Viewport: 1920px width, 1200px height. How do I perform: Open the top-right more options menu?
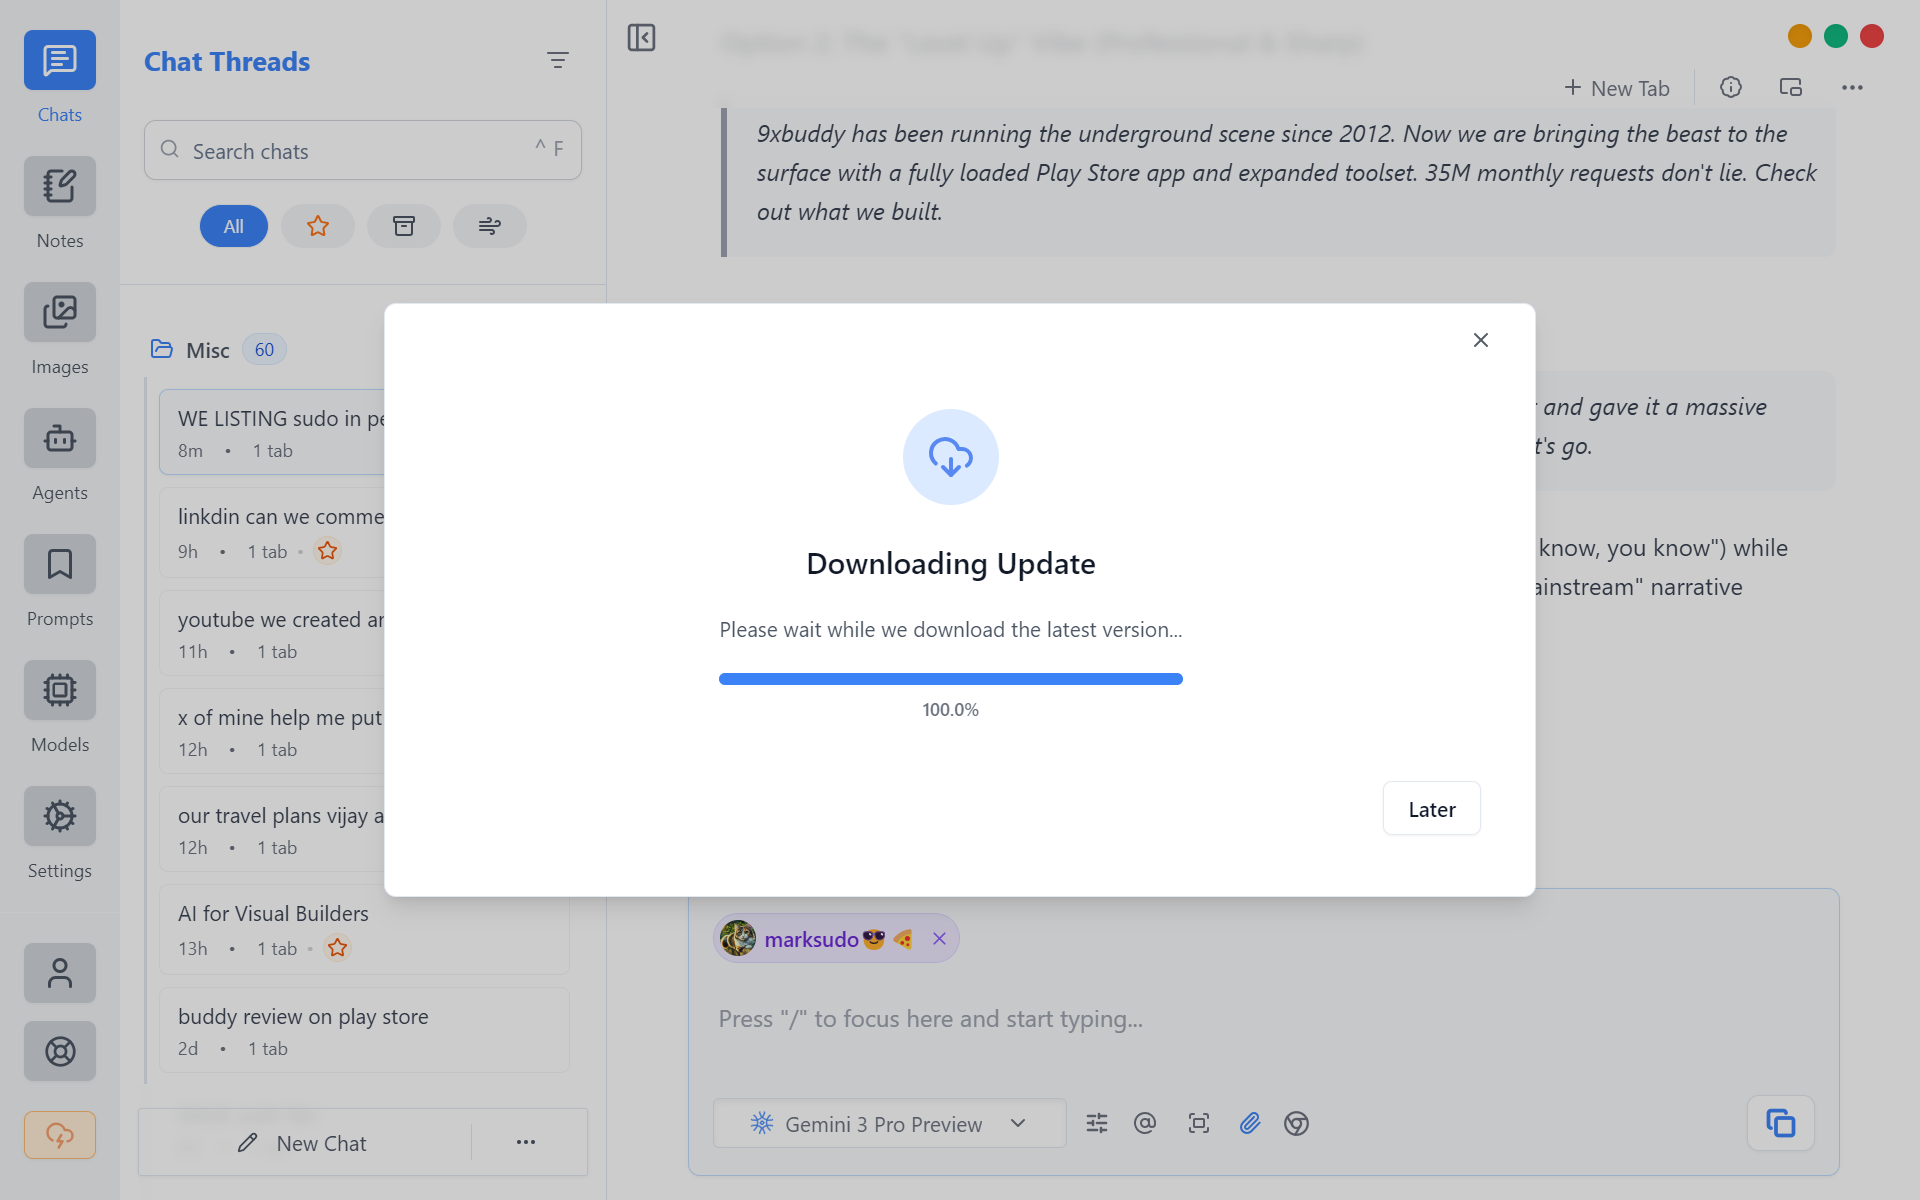click(x=1852, y=88)
